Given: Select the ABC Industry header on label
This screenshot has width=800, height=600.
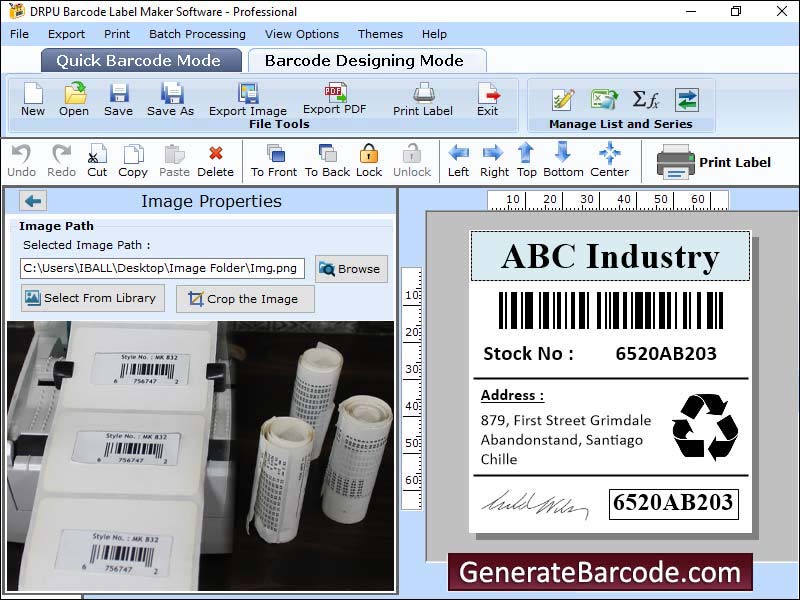Looking at the screenshot, I should pos(610,256).
